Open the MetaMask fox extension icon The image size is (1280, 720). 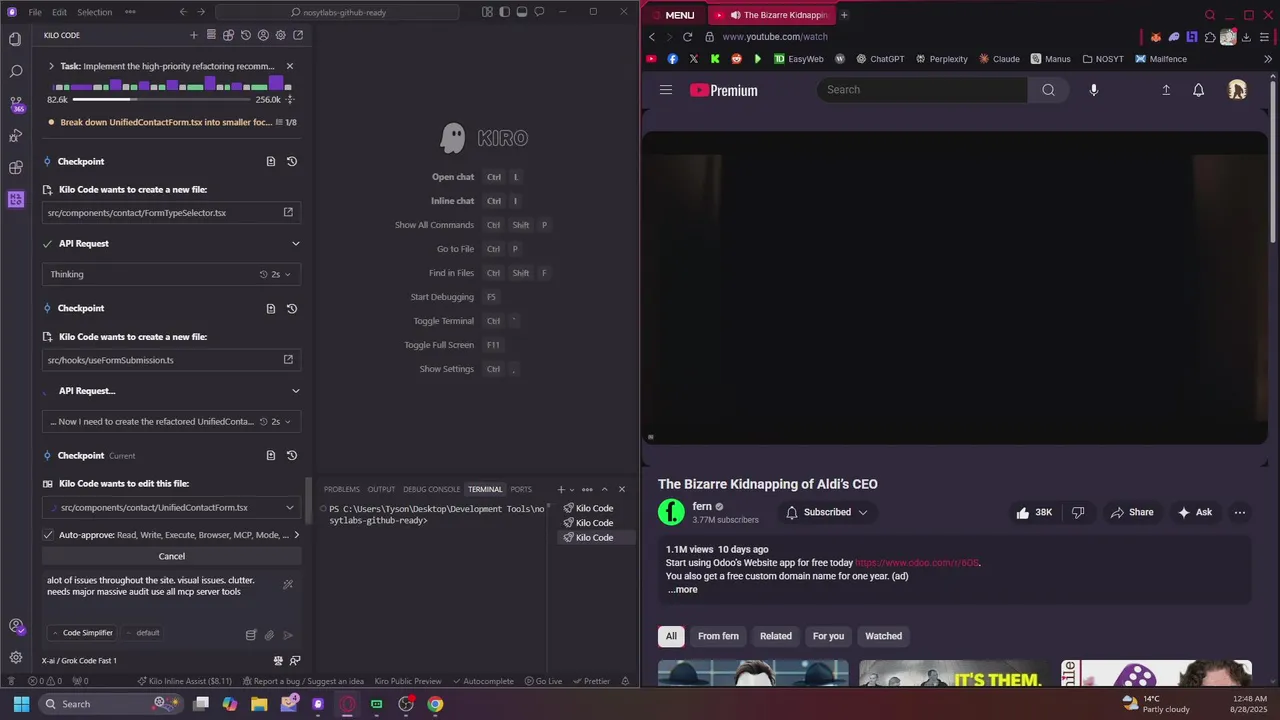click(x=1156, y=37)
